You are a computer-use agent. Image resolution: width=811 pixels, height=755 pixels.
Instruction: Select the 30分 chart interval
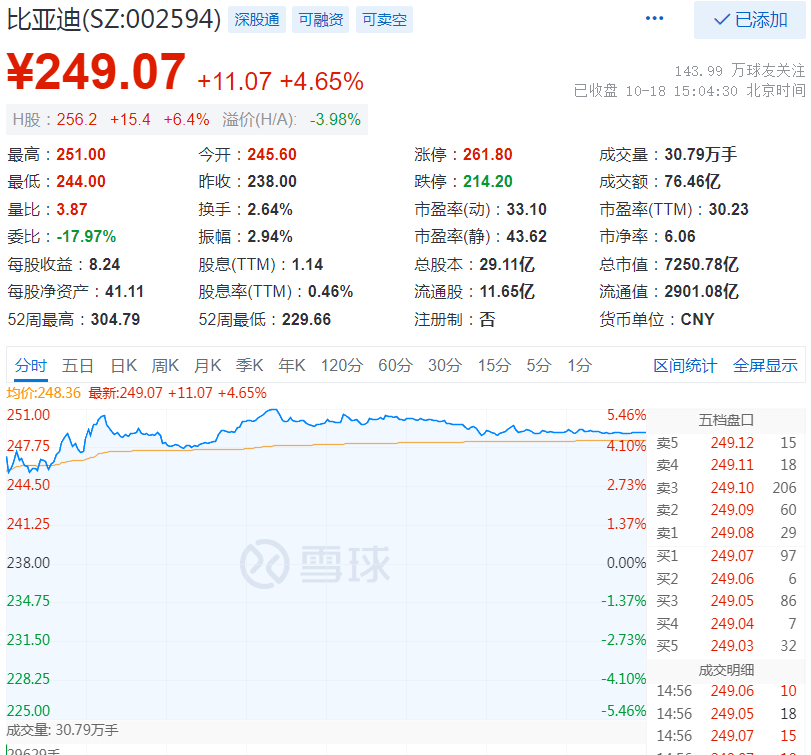coord(445,365)
